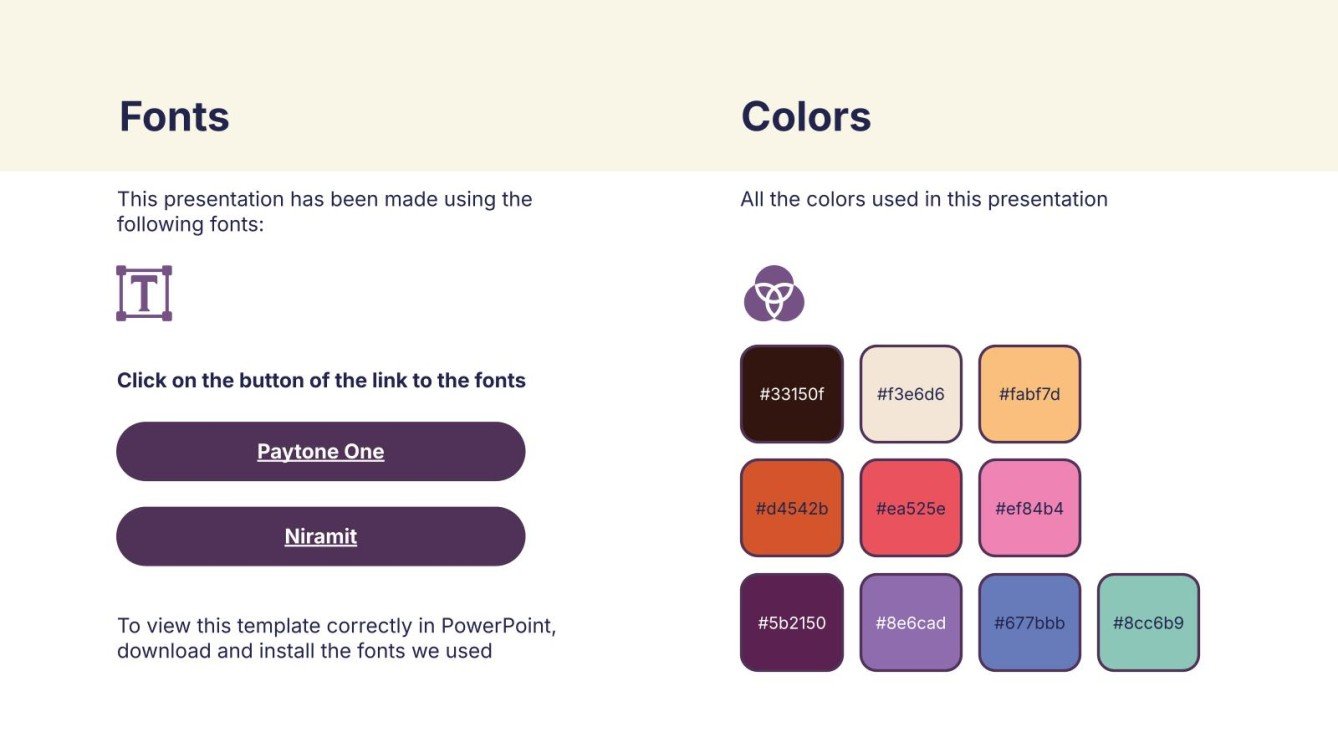The image size is (1338, 753).
Task: Select the pink #ef84b4 swatch
Action: point(1029,508)
